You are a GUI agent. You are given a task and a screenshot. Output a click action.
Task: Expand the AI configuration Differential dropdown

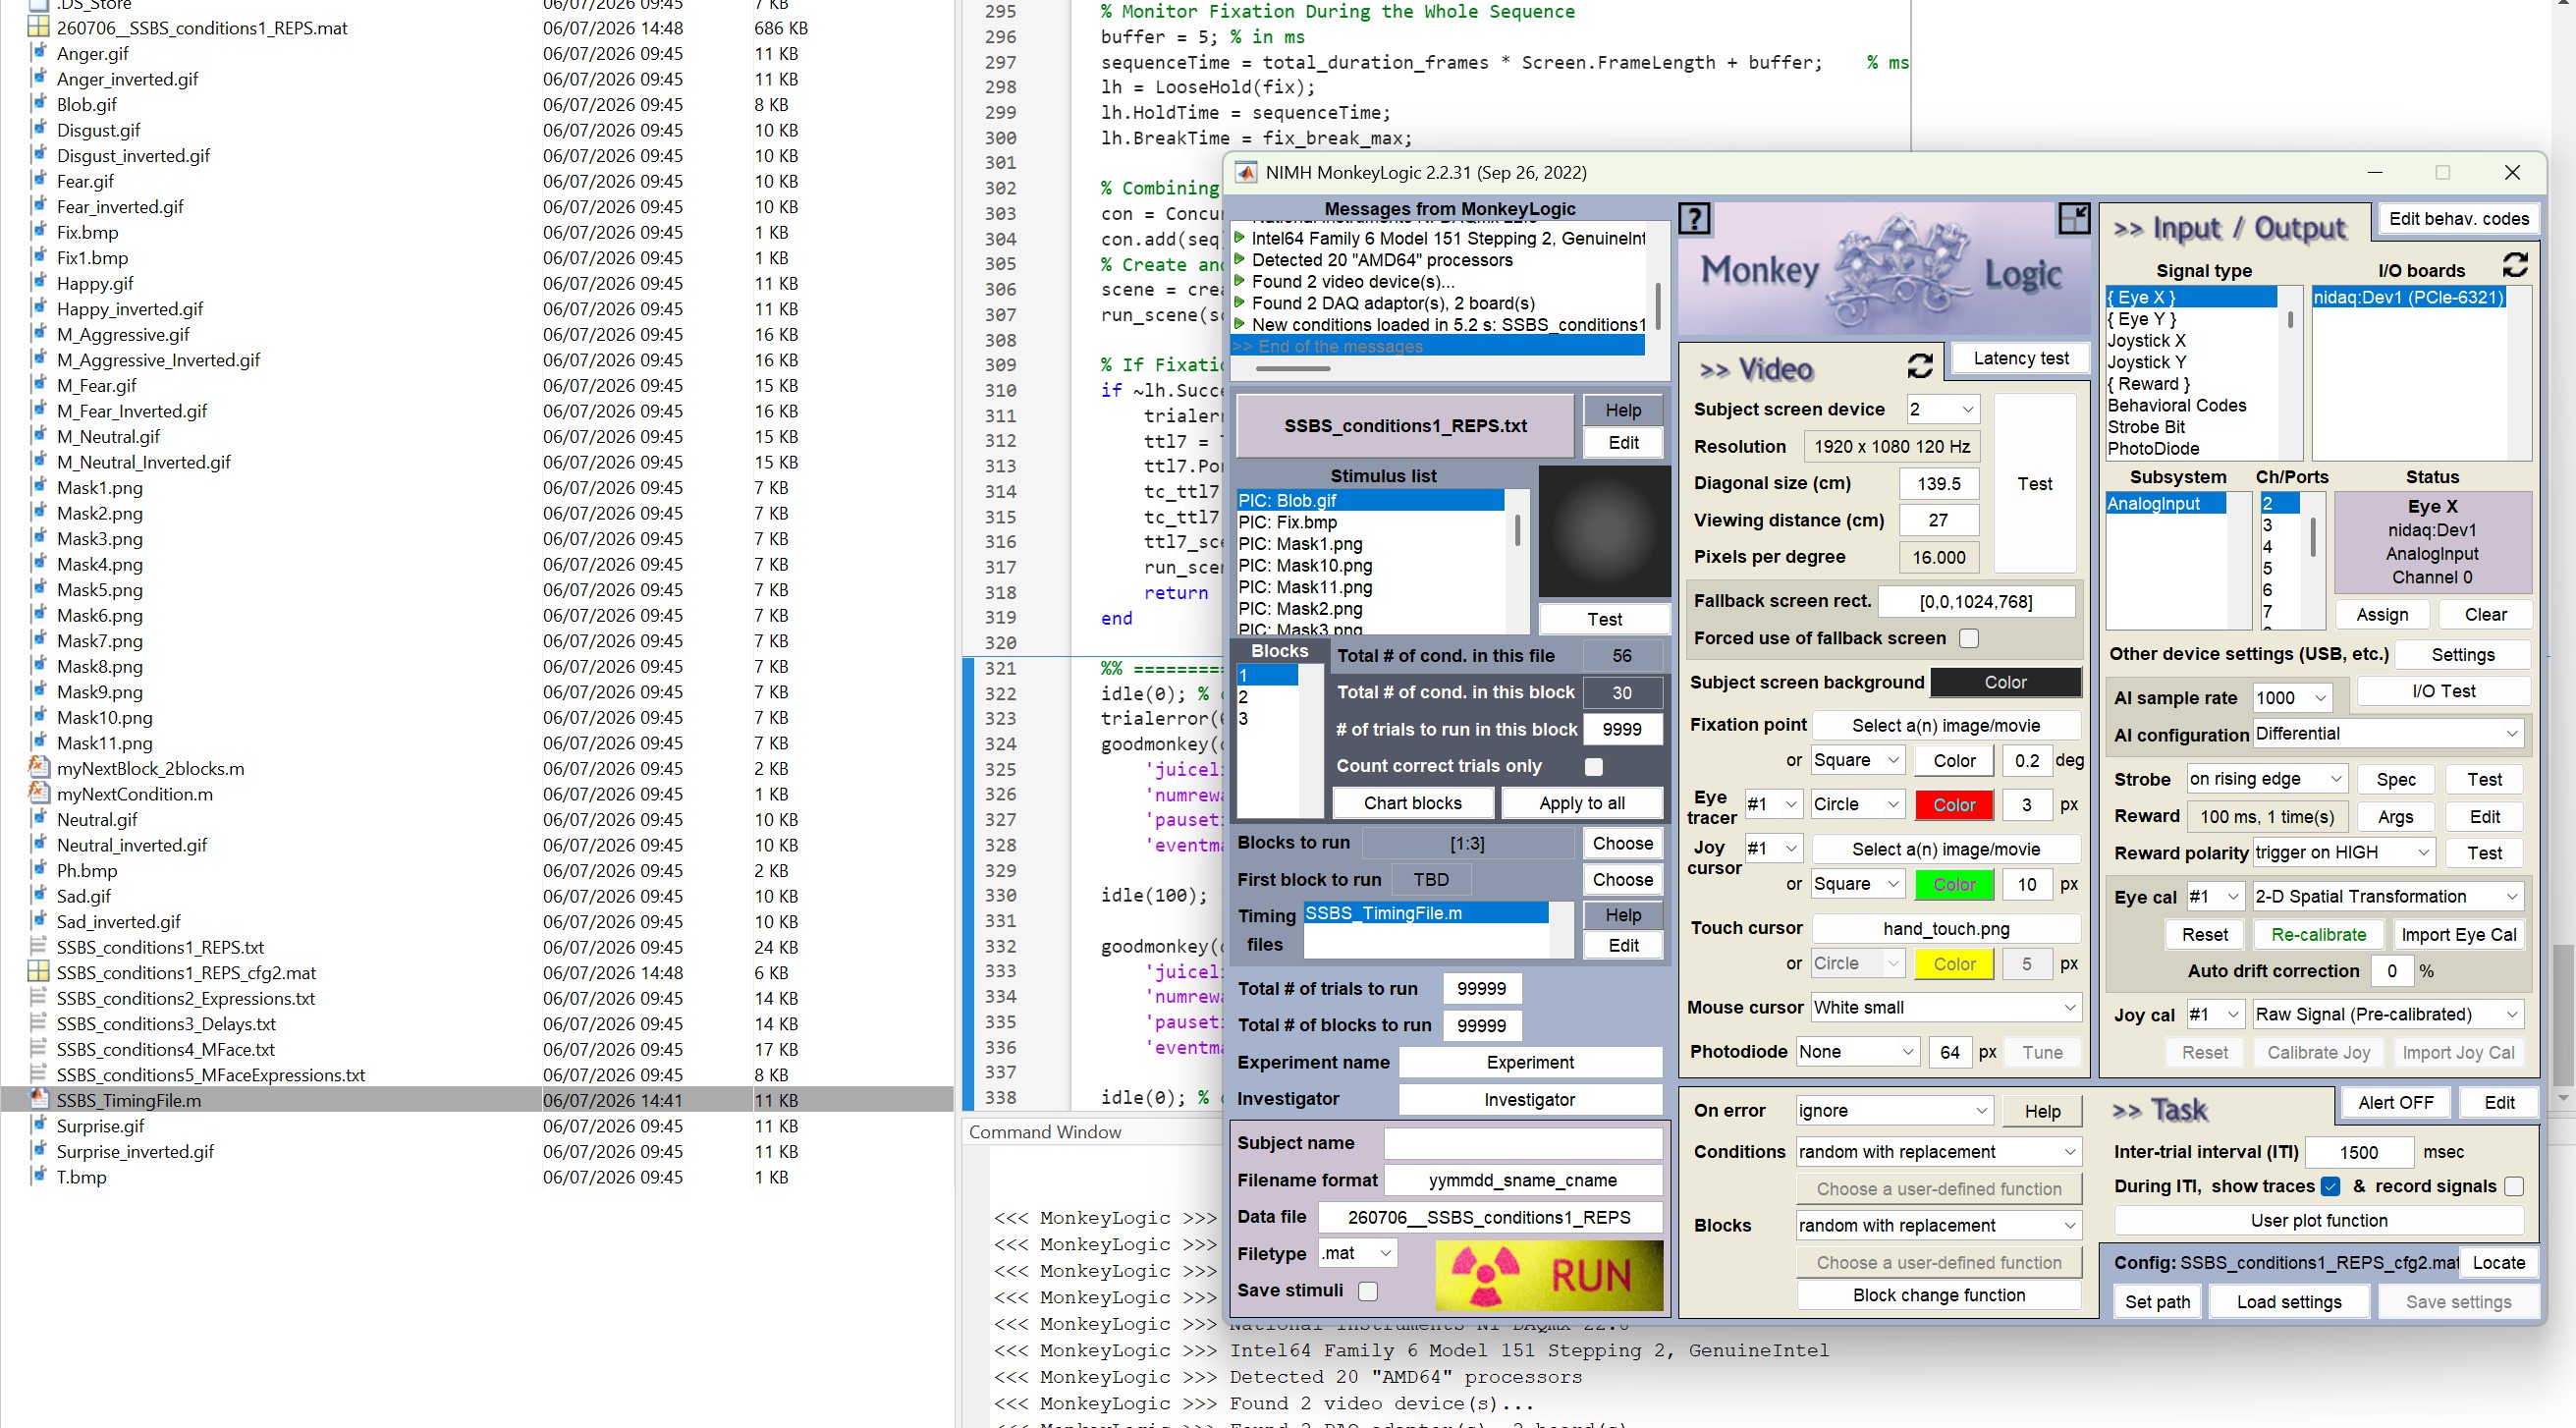pyautogui.click(x=2388, y=733)
